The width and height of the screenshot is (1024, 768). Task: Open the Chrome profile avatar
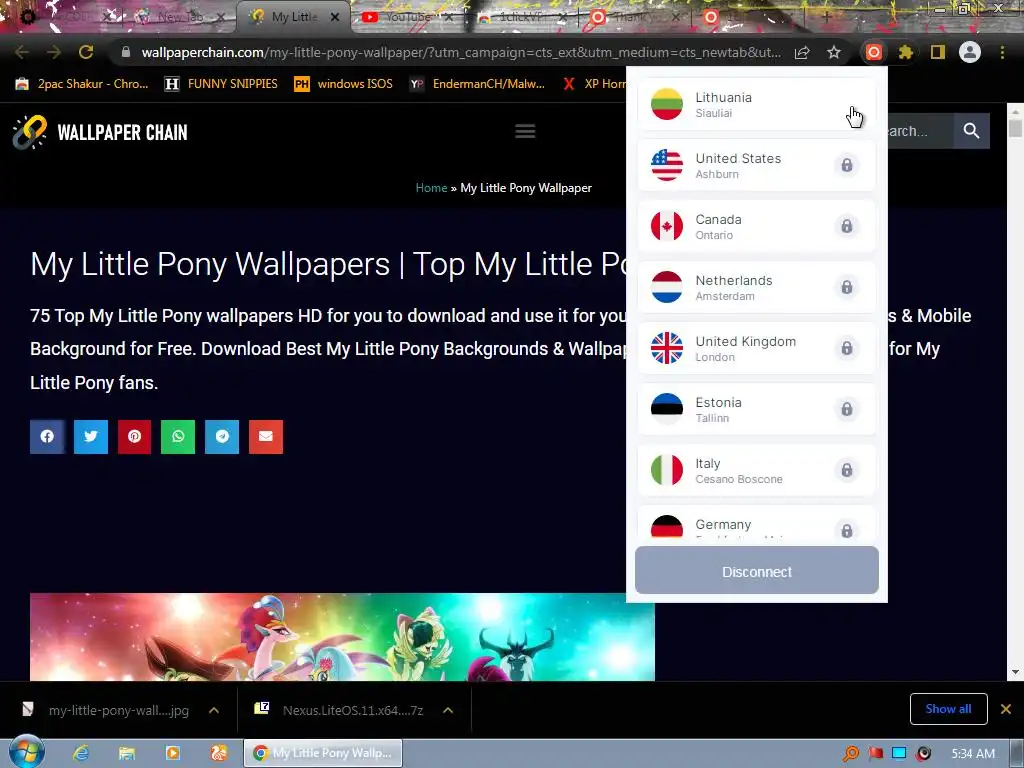970,52
